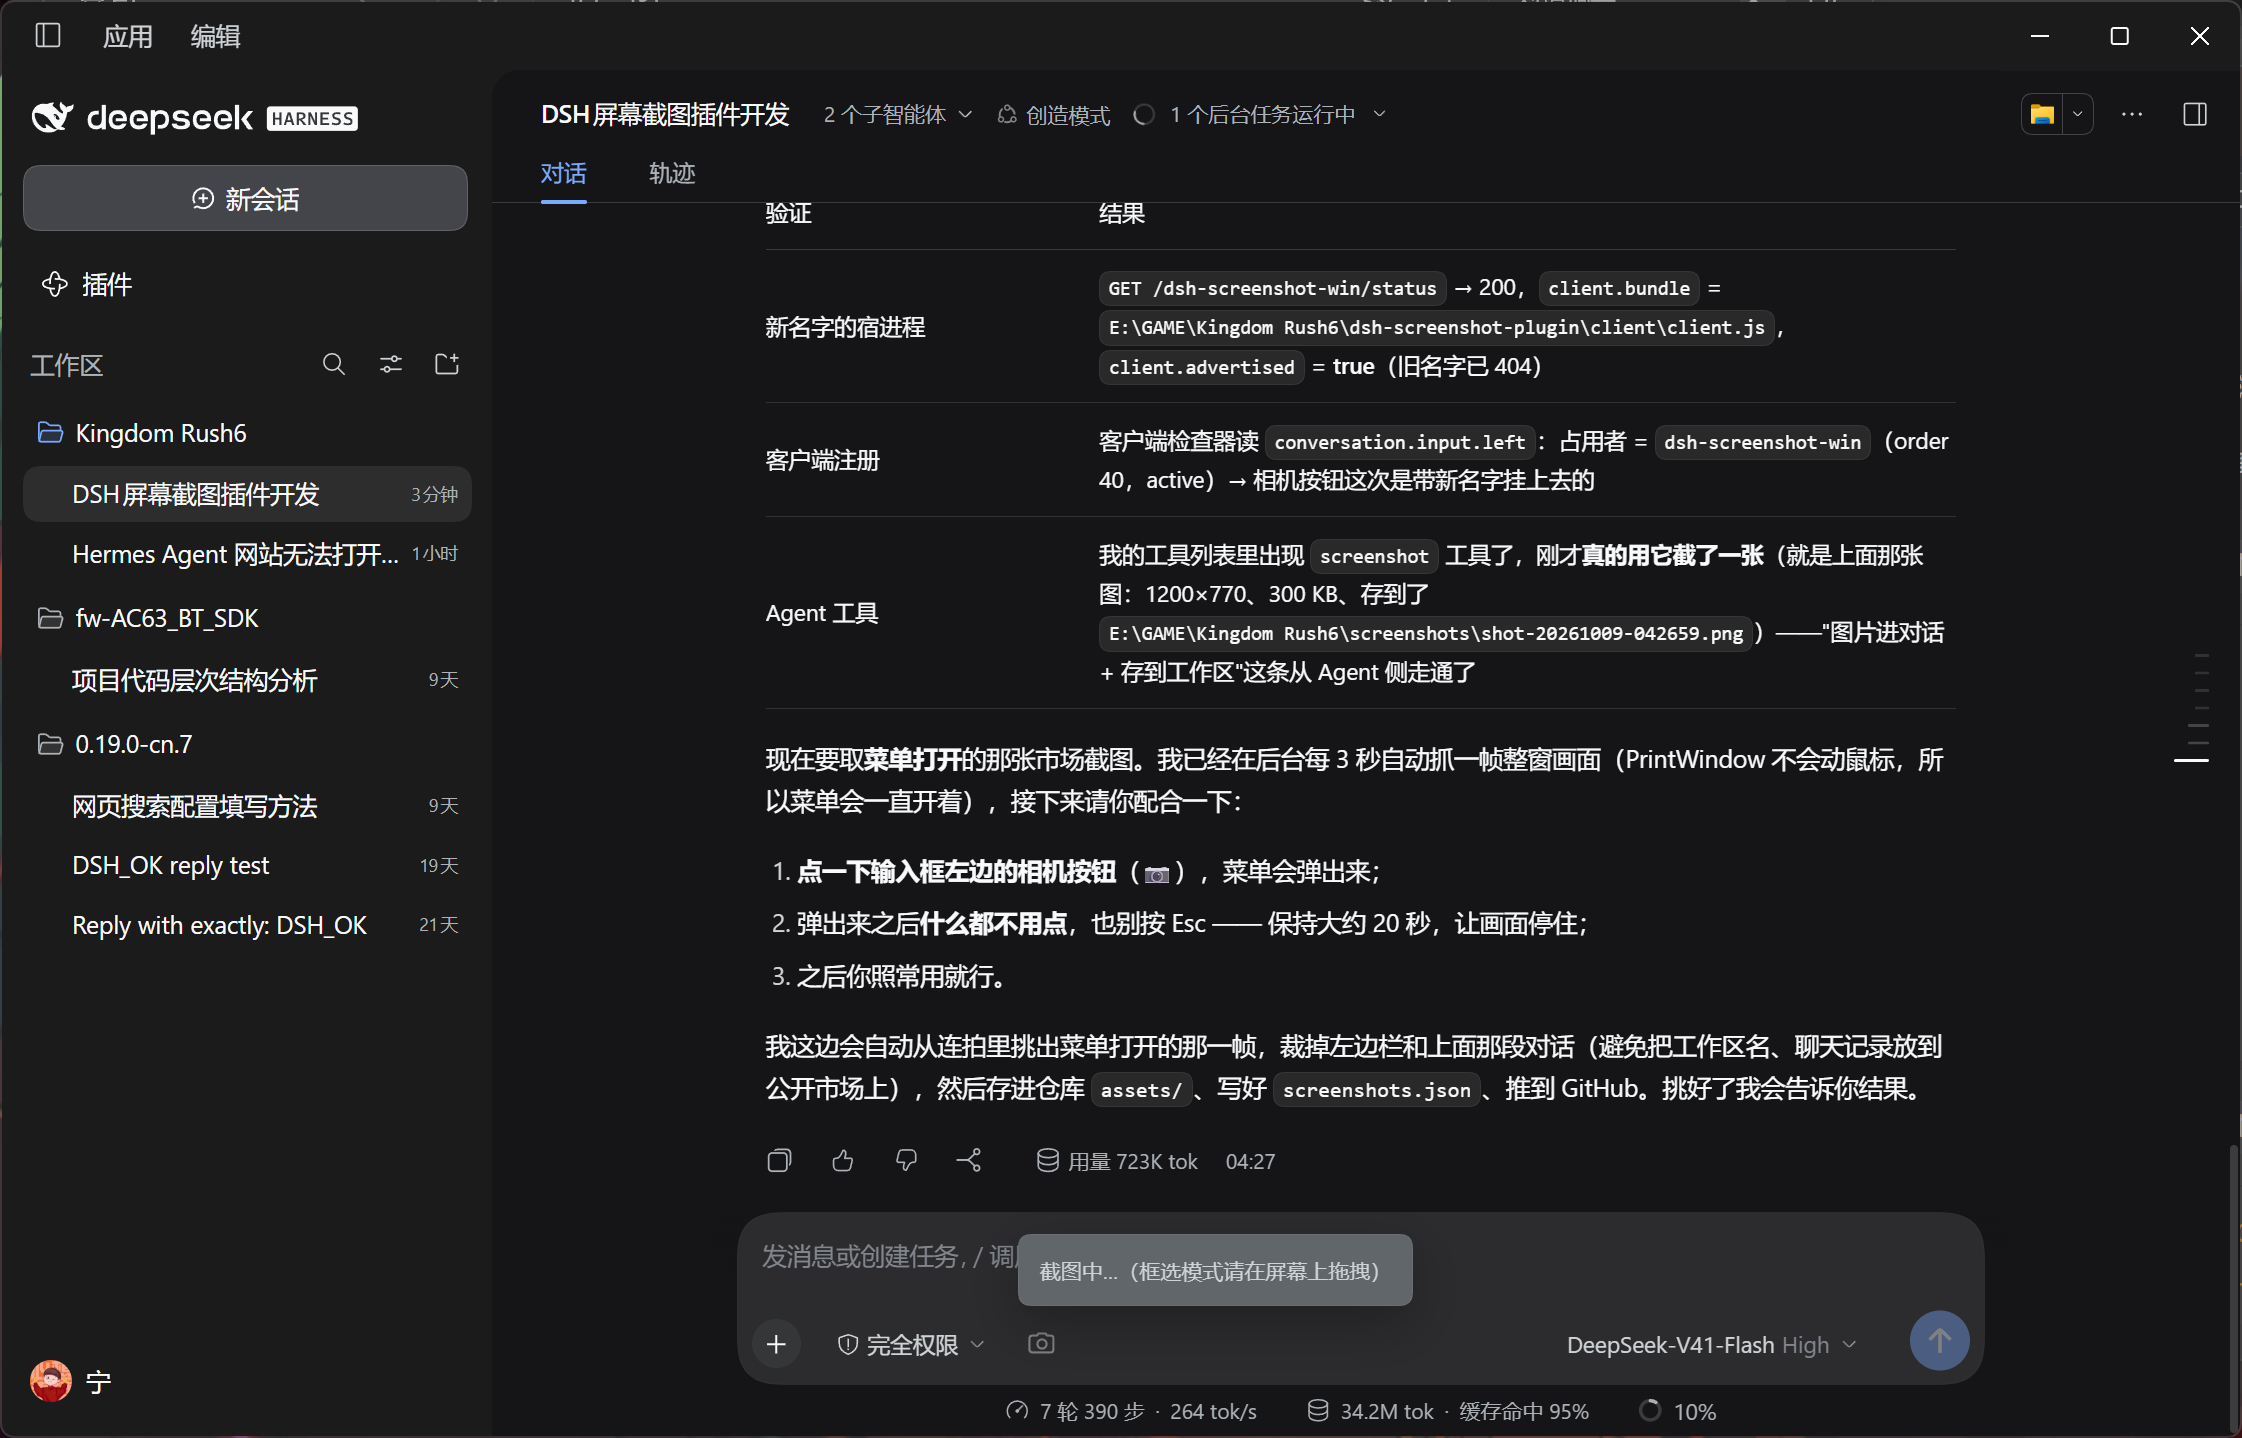Like the response with thumbs up
This screenshot has width=2242, height=1438.
[843, 1161]
